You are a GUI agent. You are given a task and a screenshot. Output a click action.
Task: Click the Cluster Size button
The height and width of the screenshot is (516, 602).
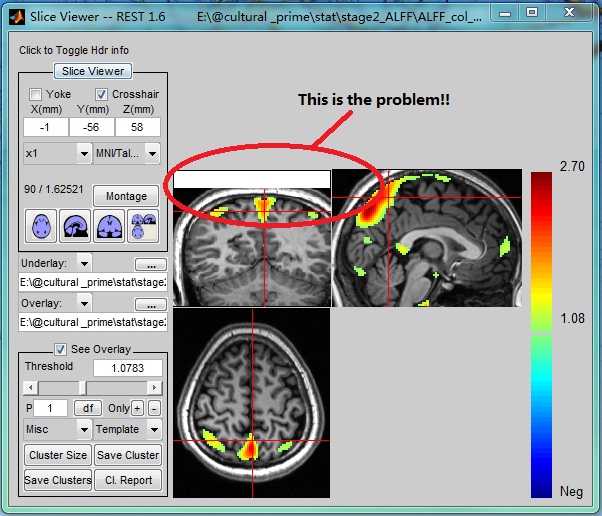point(58,455)
